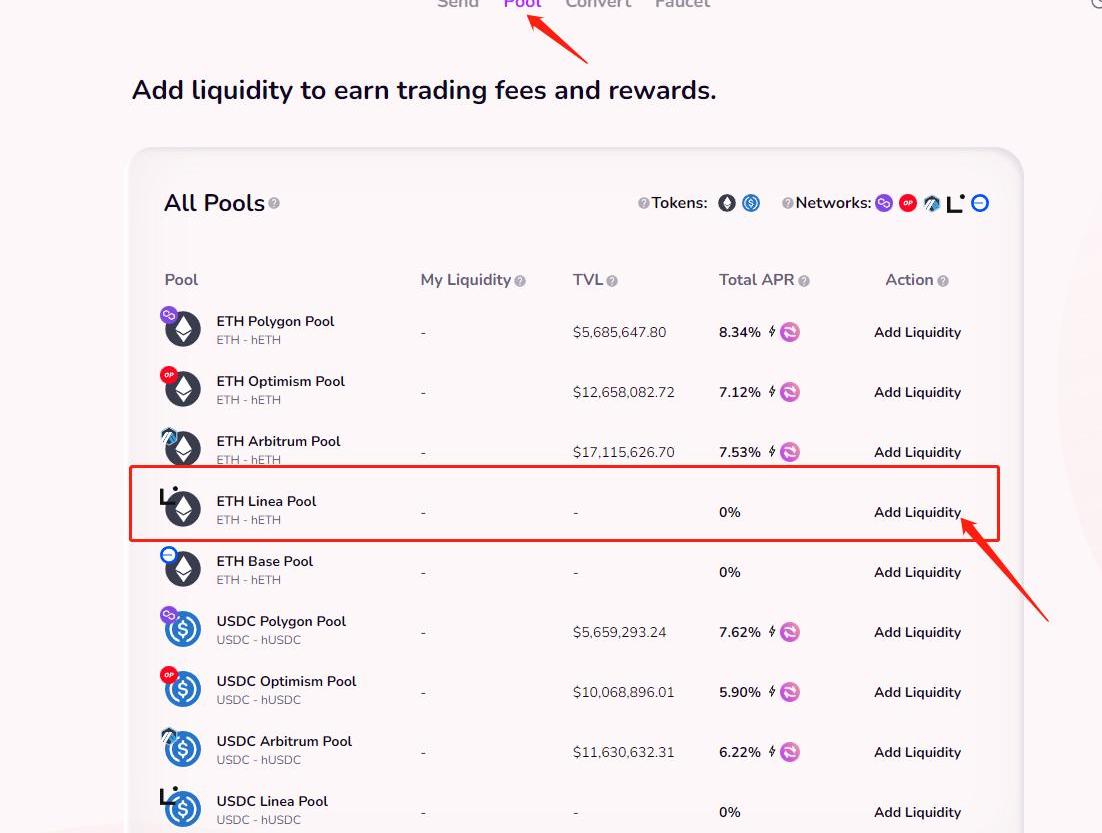Click help icon beside TVL header
The height and width of the screenshot is (833, 1102).
[612, 281]
